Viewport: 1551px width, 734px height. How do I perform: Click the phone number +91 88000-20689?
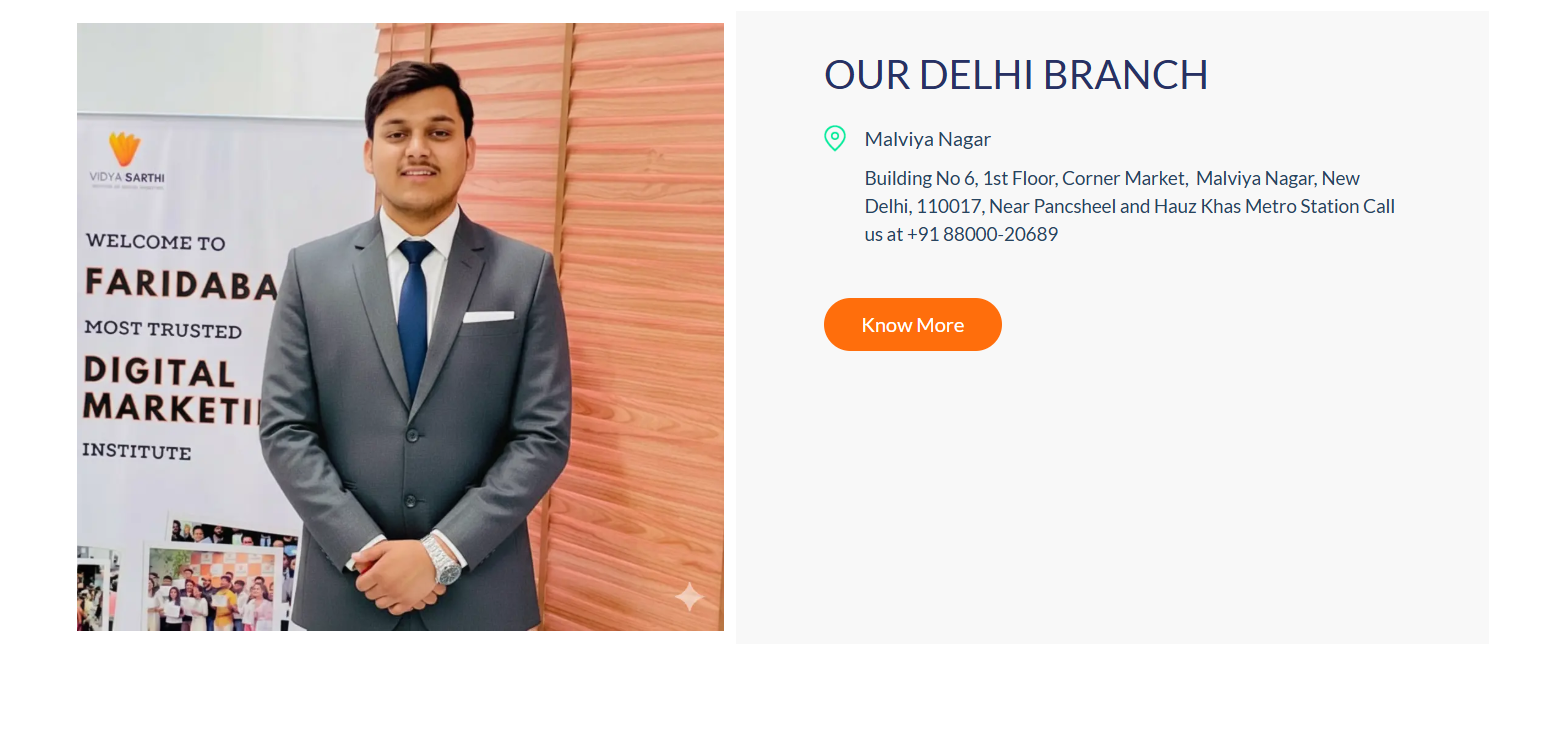pos(982,235)
